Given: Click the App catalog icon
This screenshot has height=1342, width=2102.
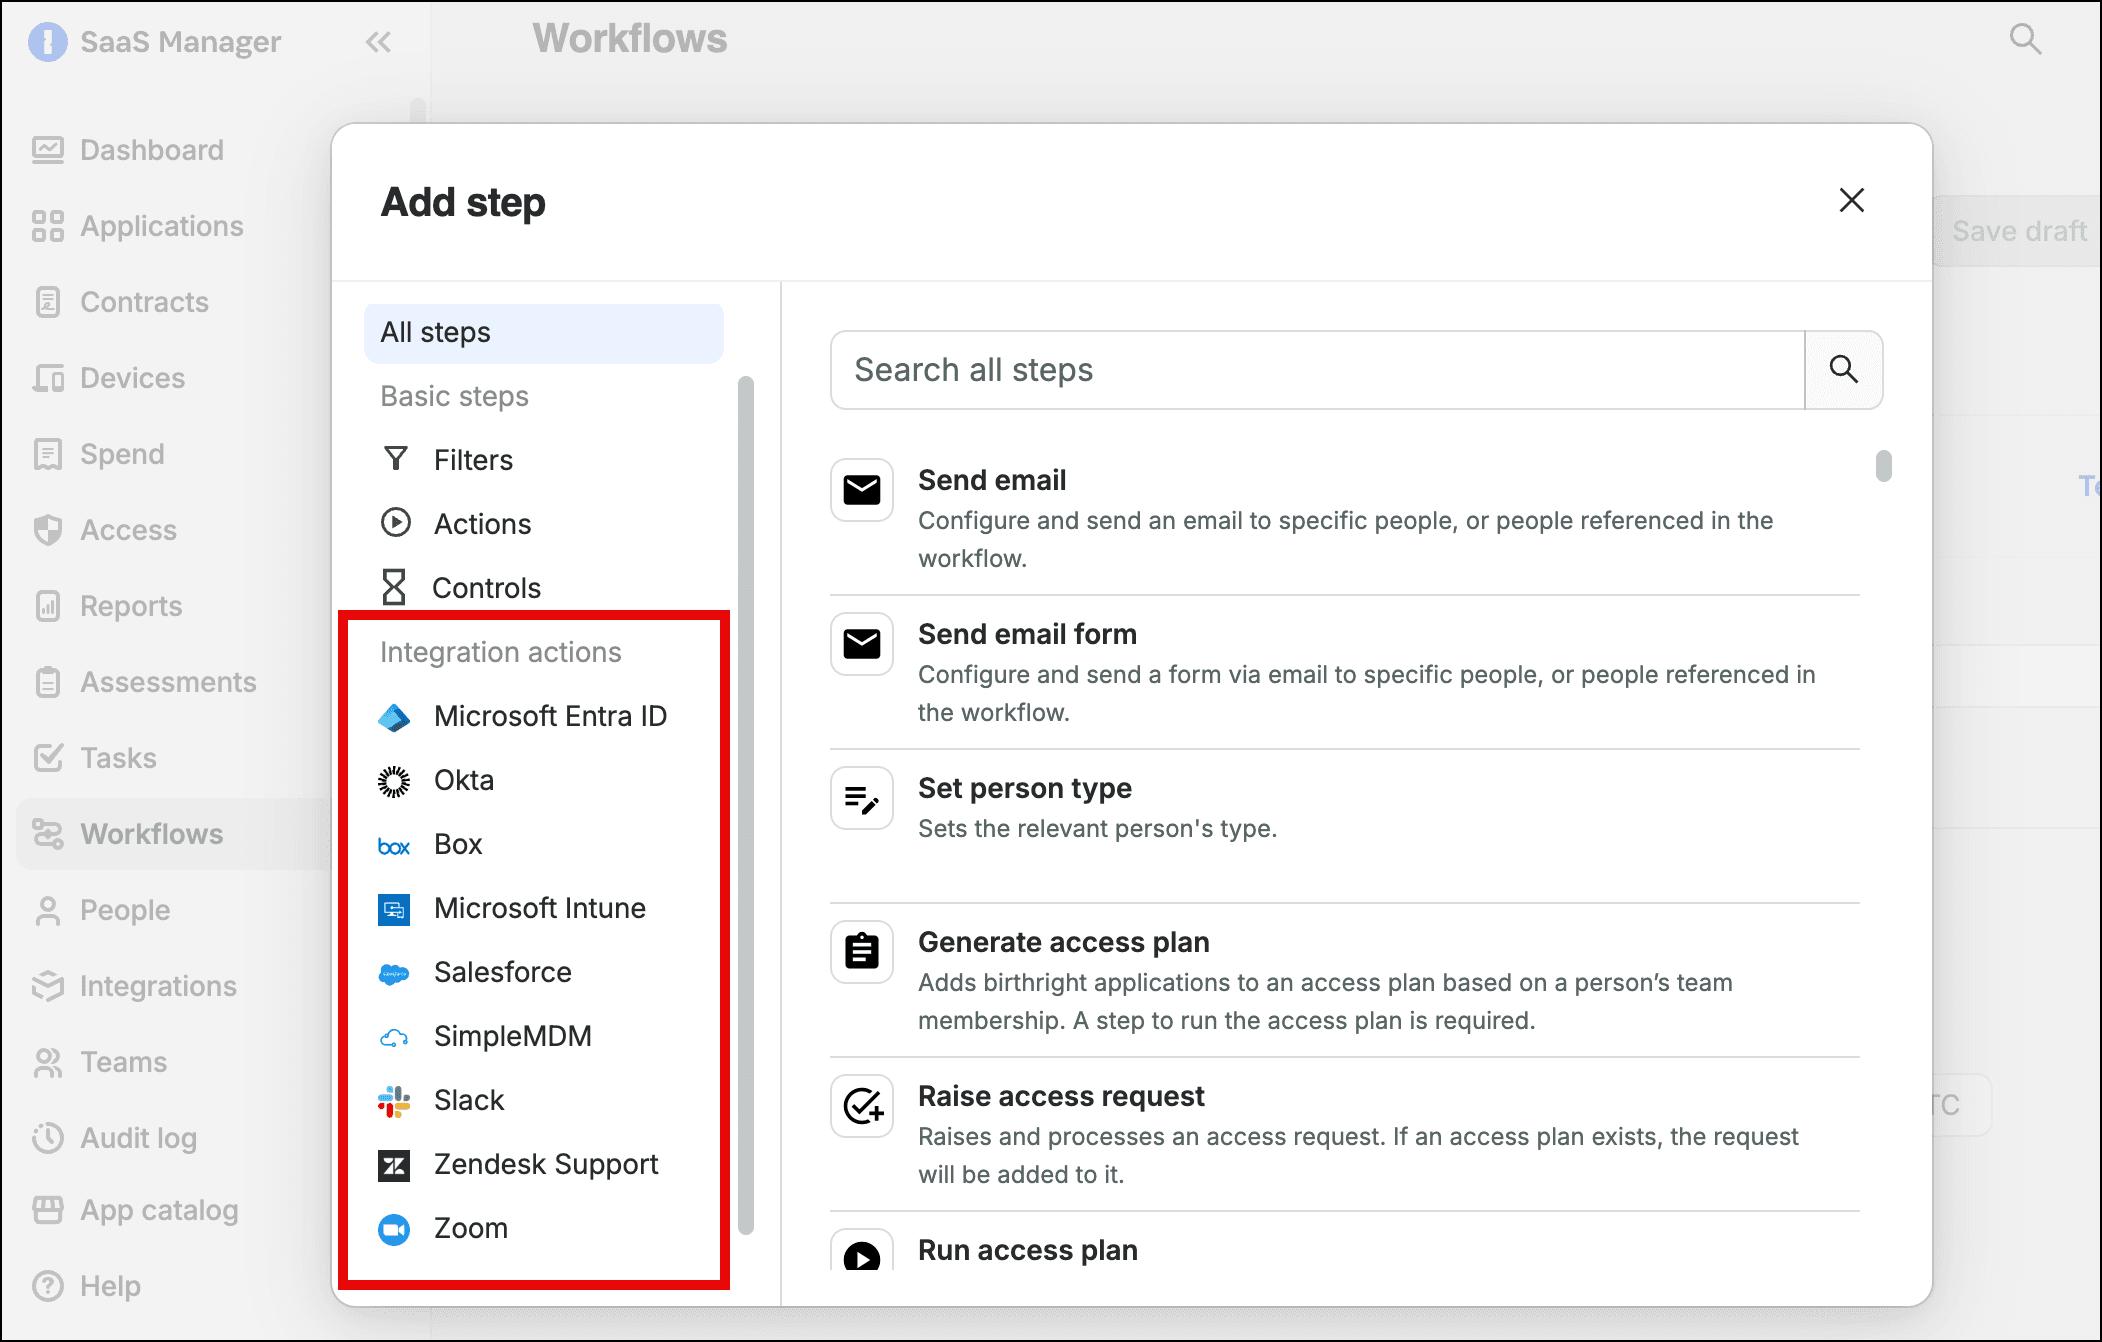Looking at the screenshot, I should coord(47,1210).
